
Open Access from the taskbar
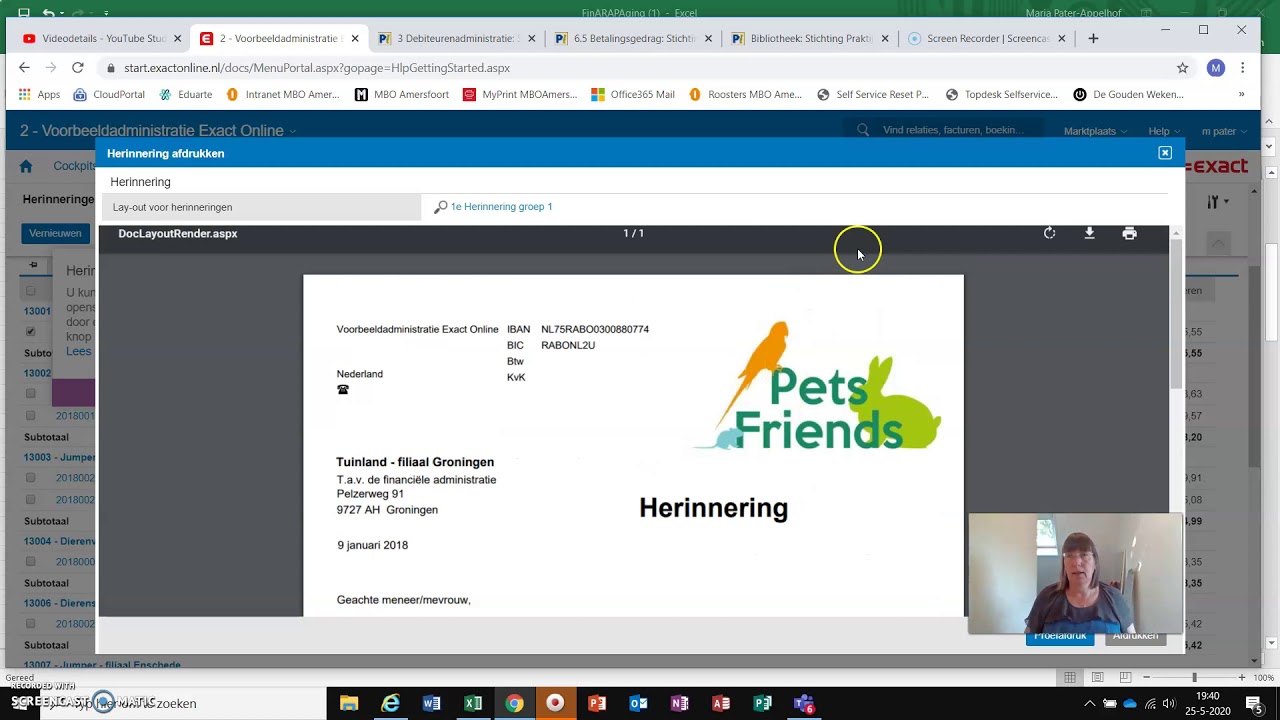[721, 703]
